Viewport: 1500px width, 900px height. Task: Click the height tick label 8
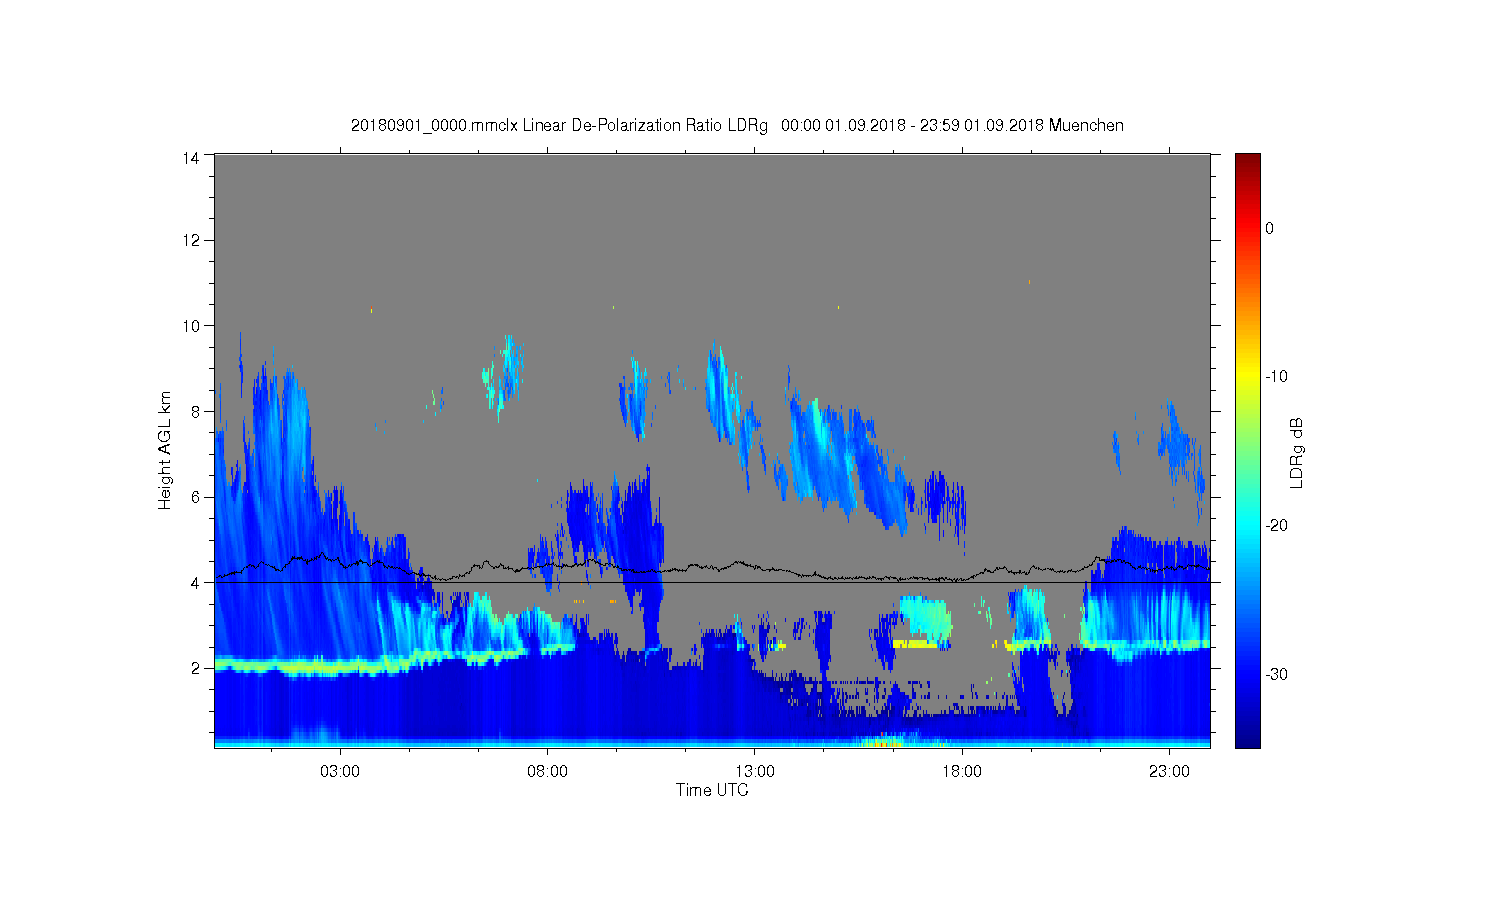[196, 411]
